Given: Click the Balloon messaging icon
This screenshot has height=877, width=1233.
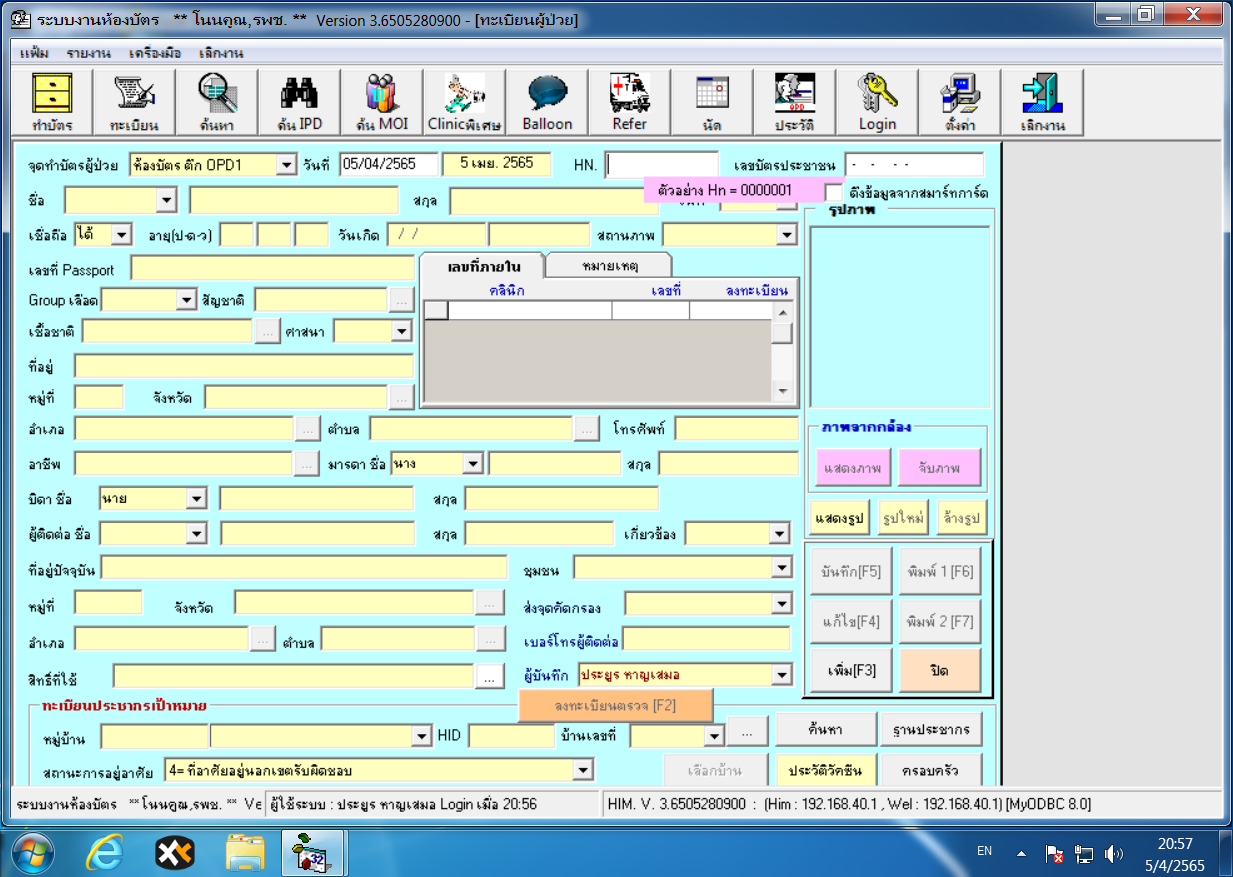Looking at the screenshot, I should click(x=546, y=100).
